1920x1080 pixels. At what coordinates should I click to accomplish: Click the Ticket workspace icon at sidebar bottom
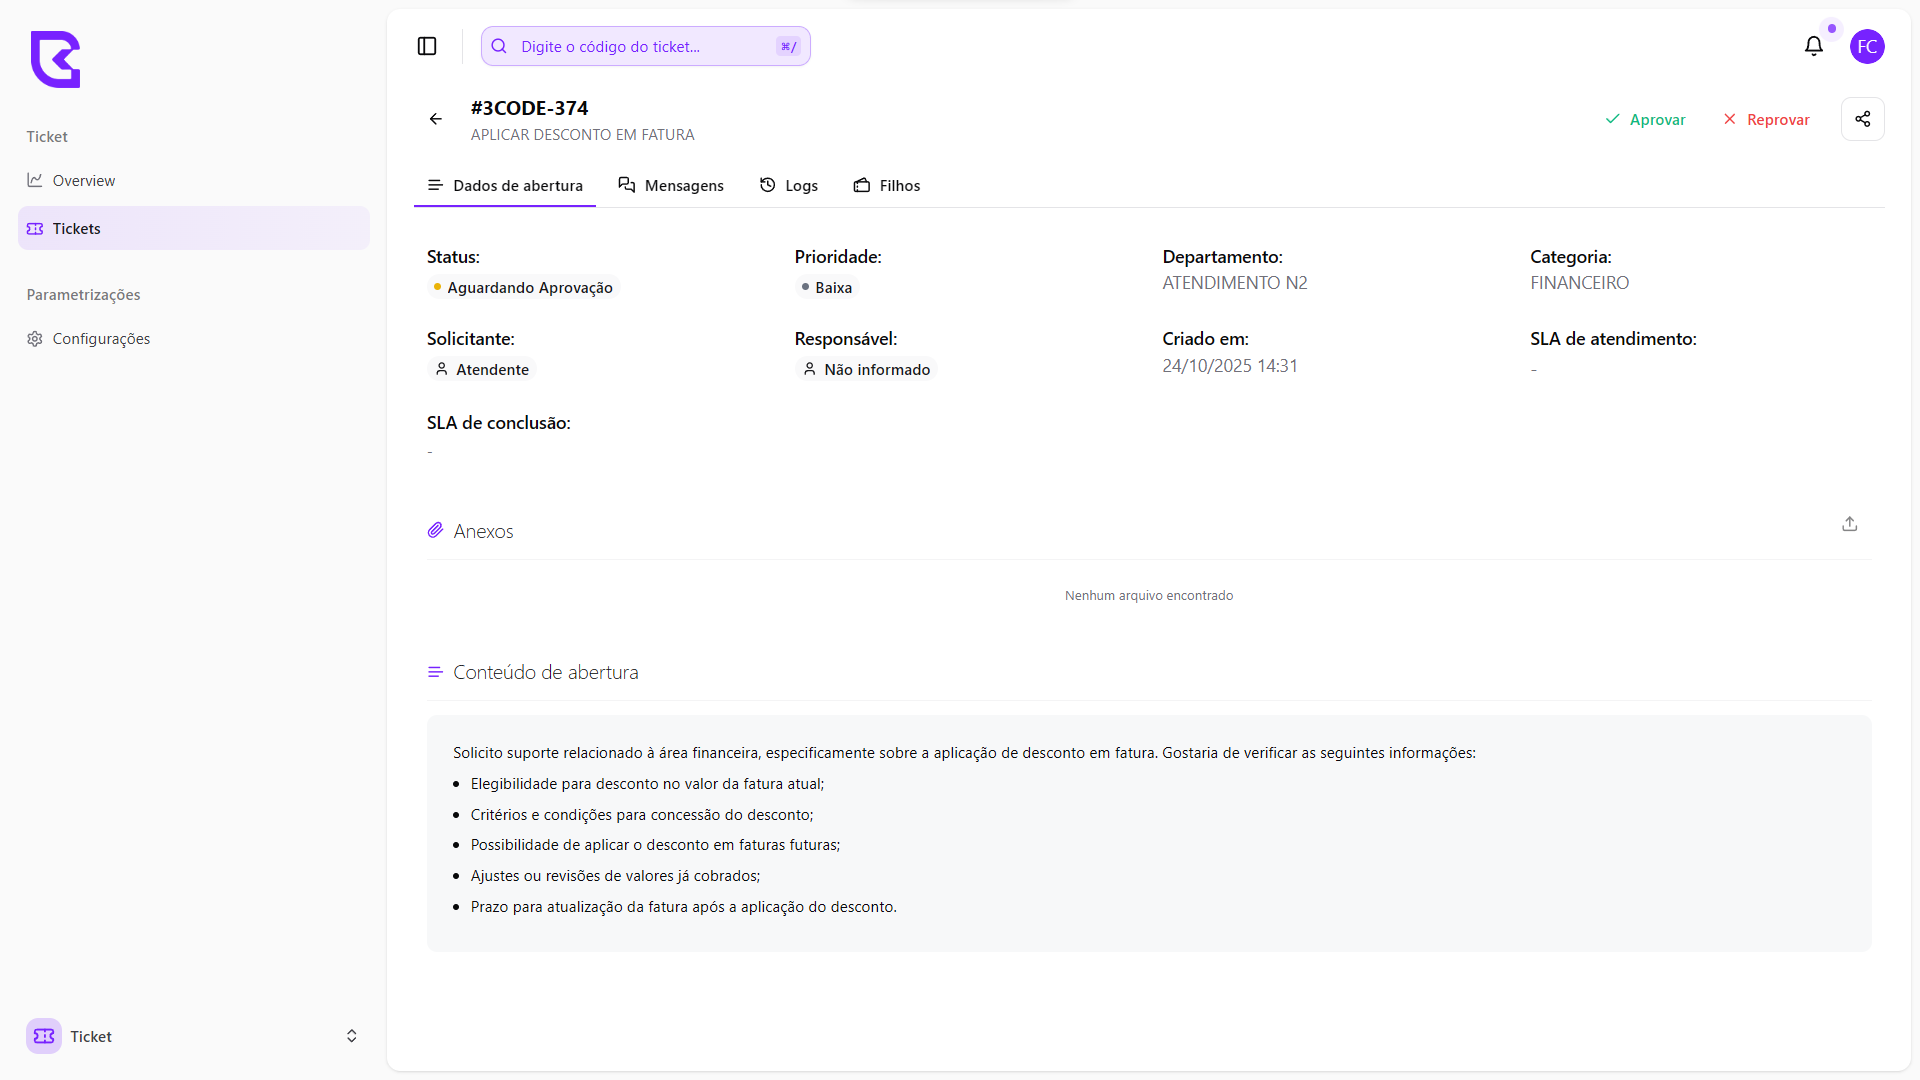point(44,1036)
